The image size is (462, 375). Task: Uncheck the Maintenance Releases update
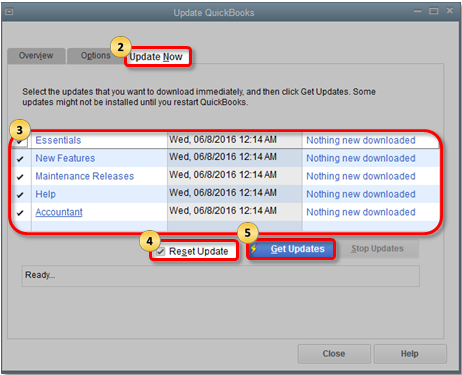pos(20,177)
